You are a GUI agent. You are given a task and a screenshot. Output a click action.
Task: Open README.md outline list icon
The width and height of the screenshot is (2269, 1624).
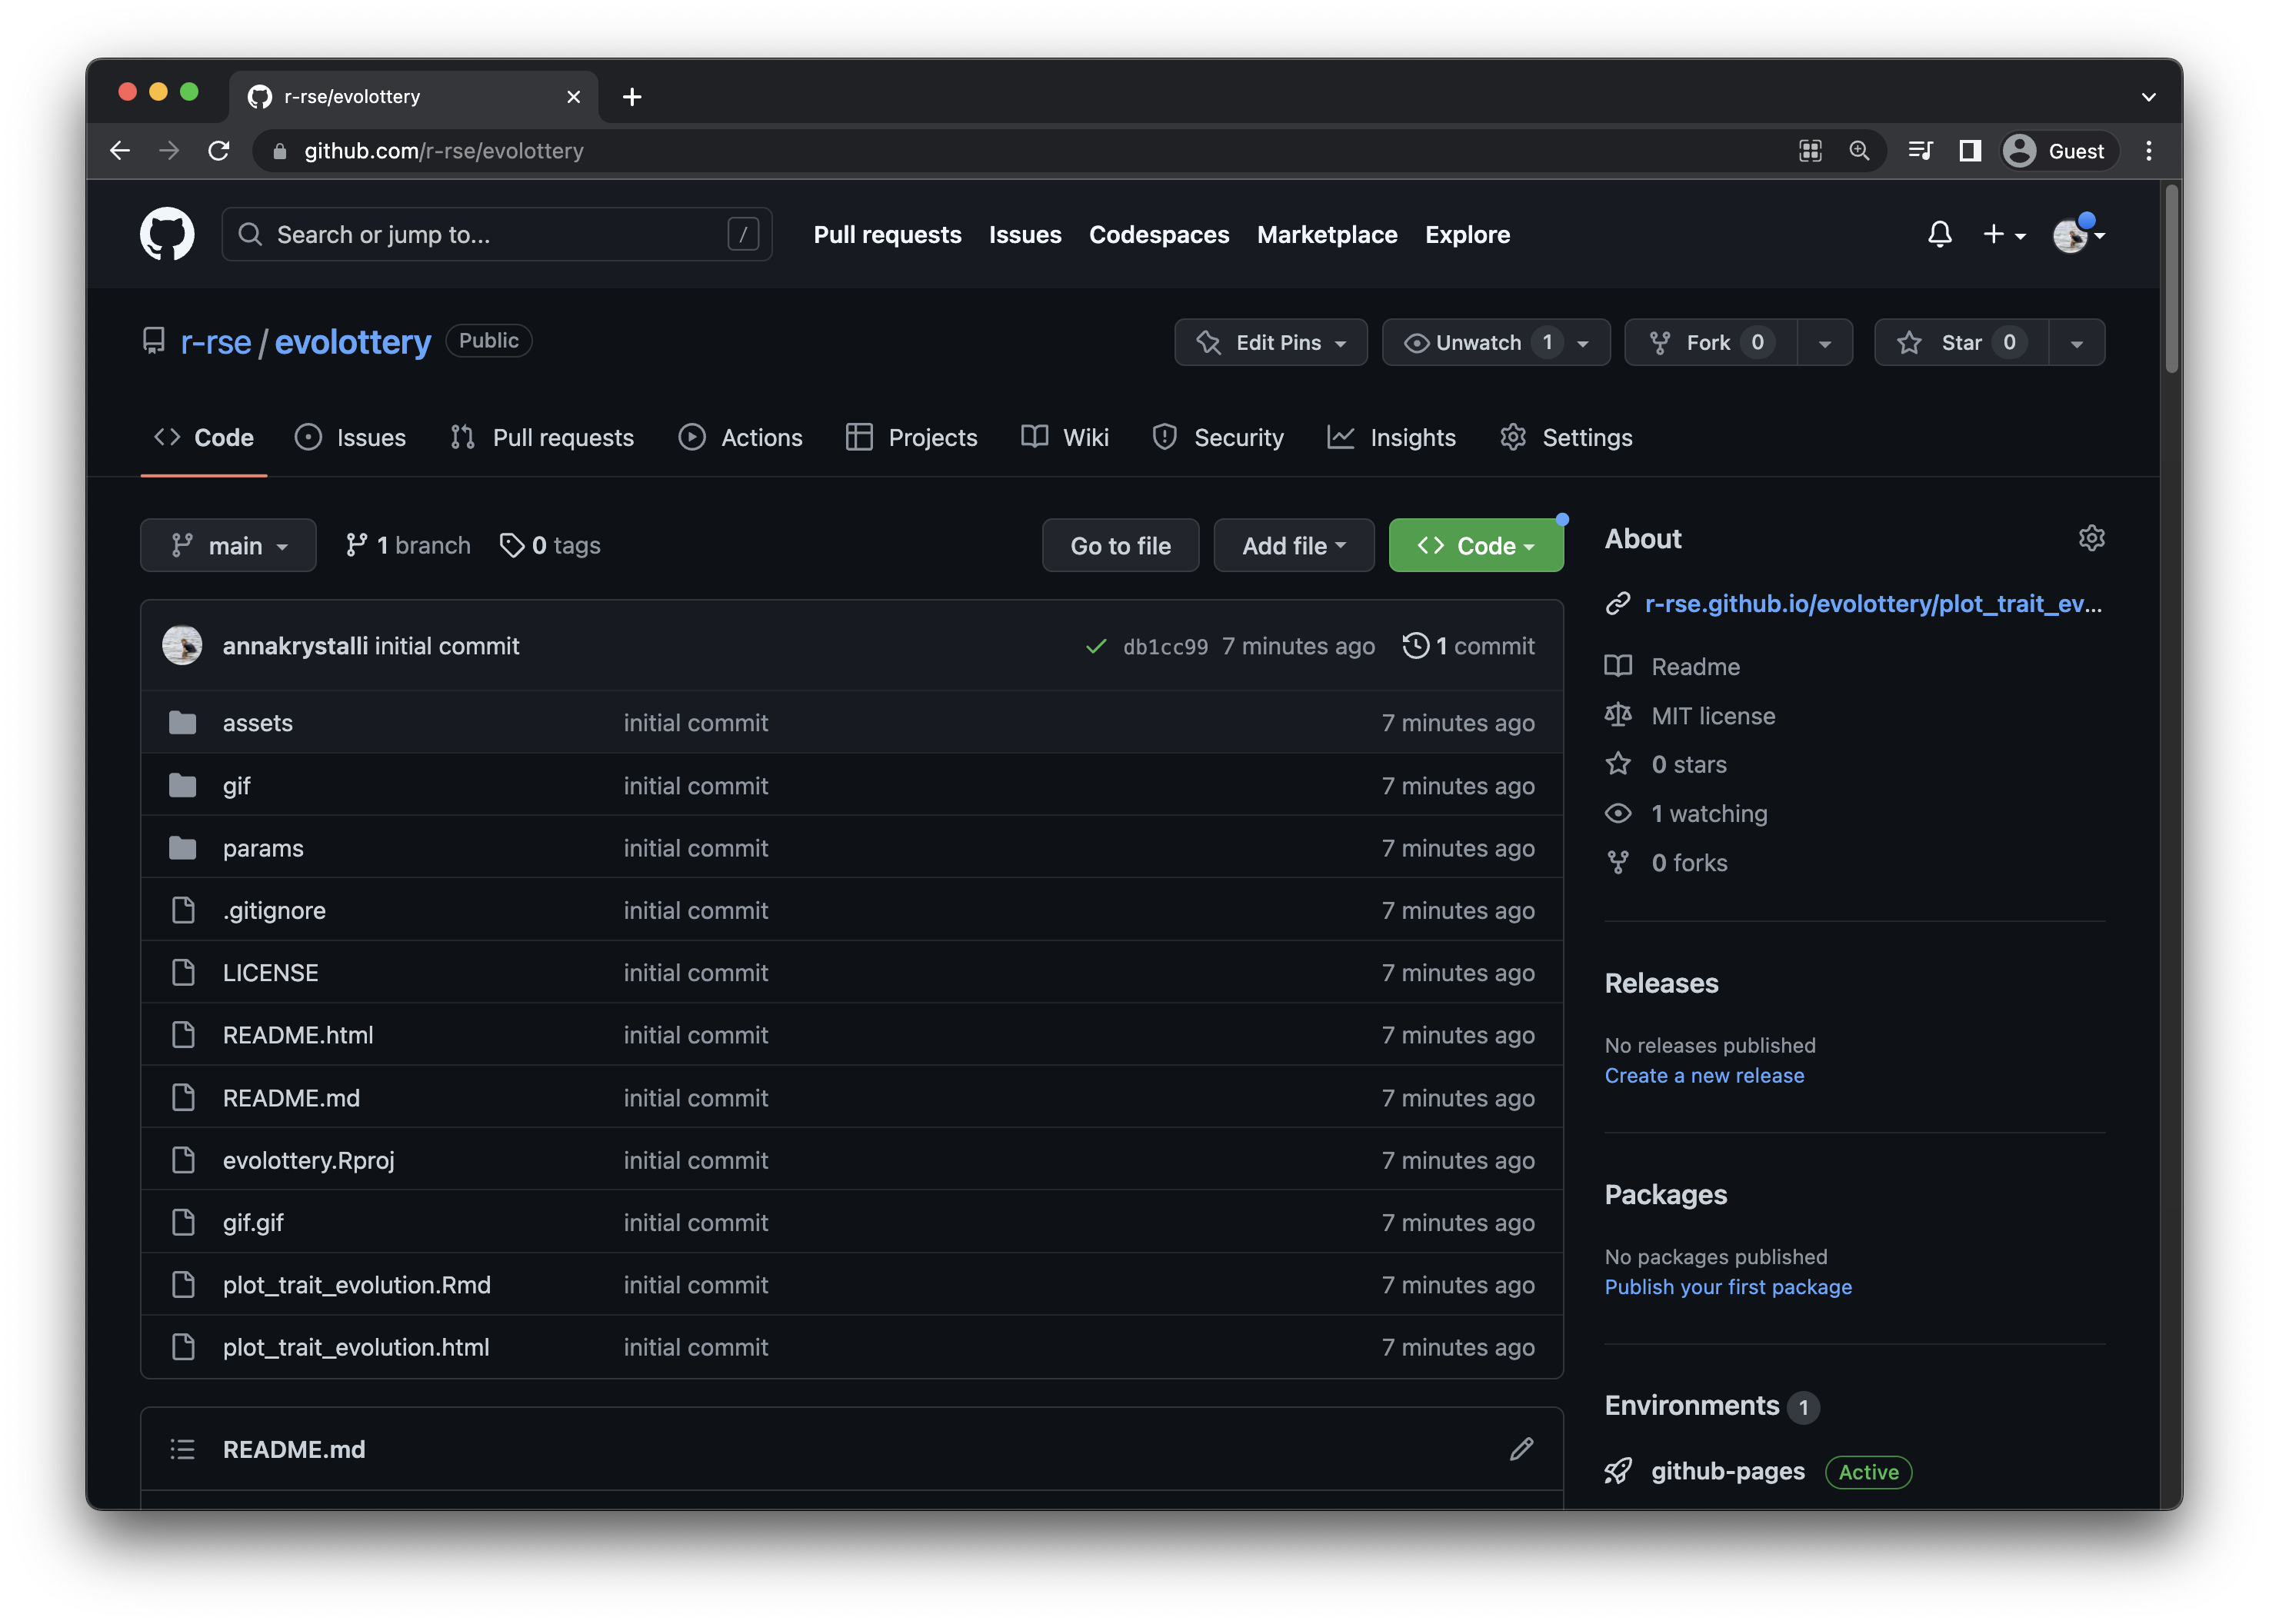click(182, 1448)
